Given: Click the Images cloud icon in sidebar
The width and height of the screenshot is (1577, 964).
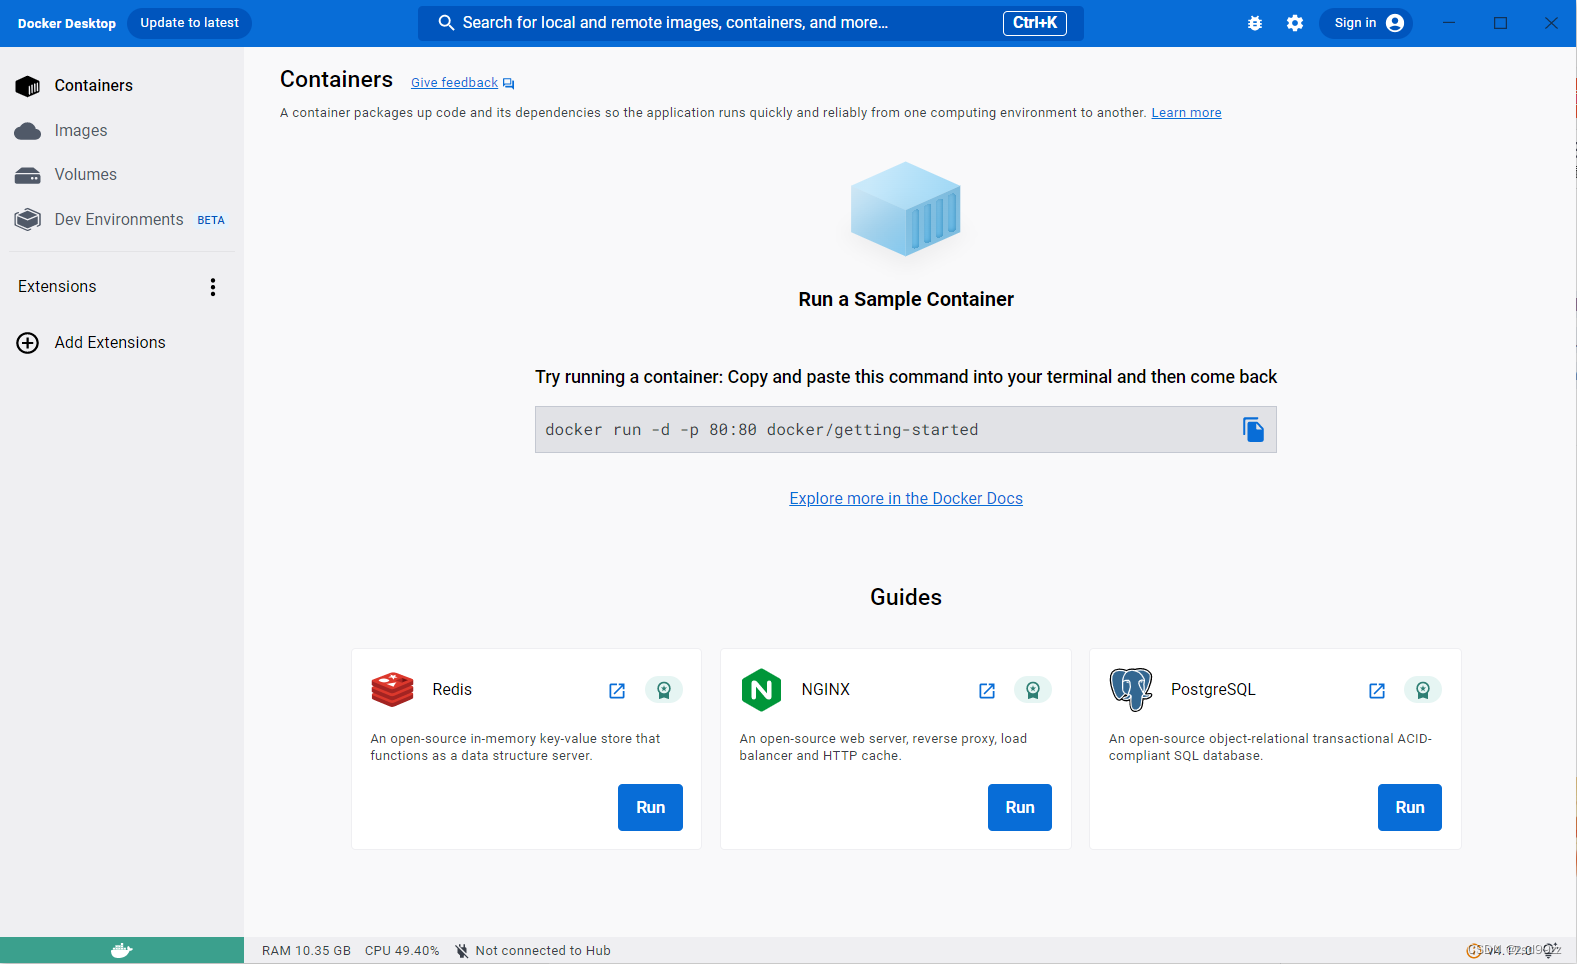Looking at the screenshot, I should (x=28, y=131).
